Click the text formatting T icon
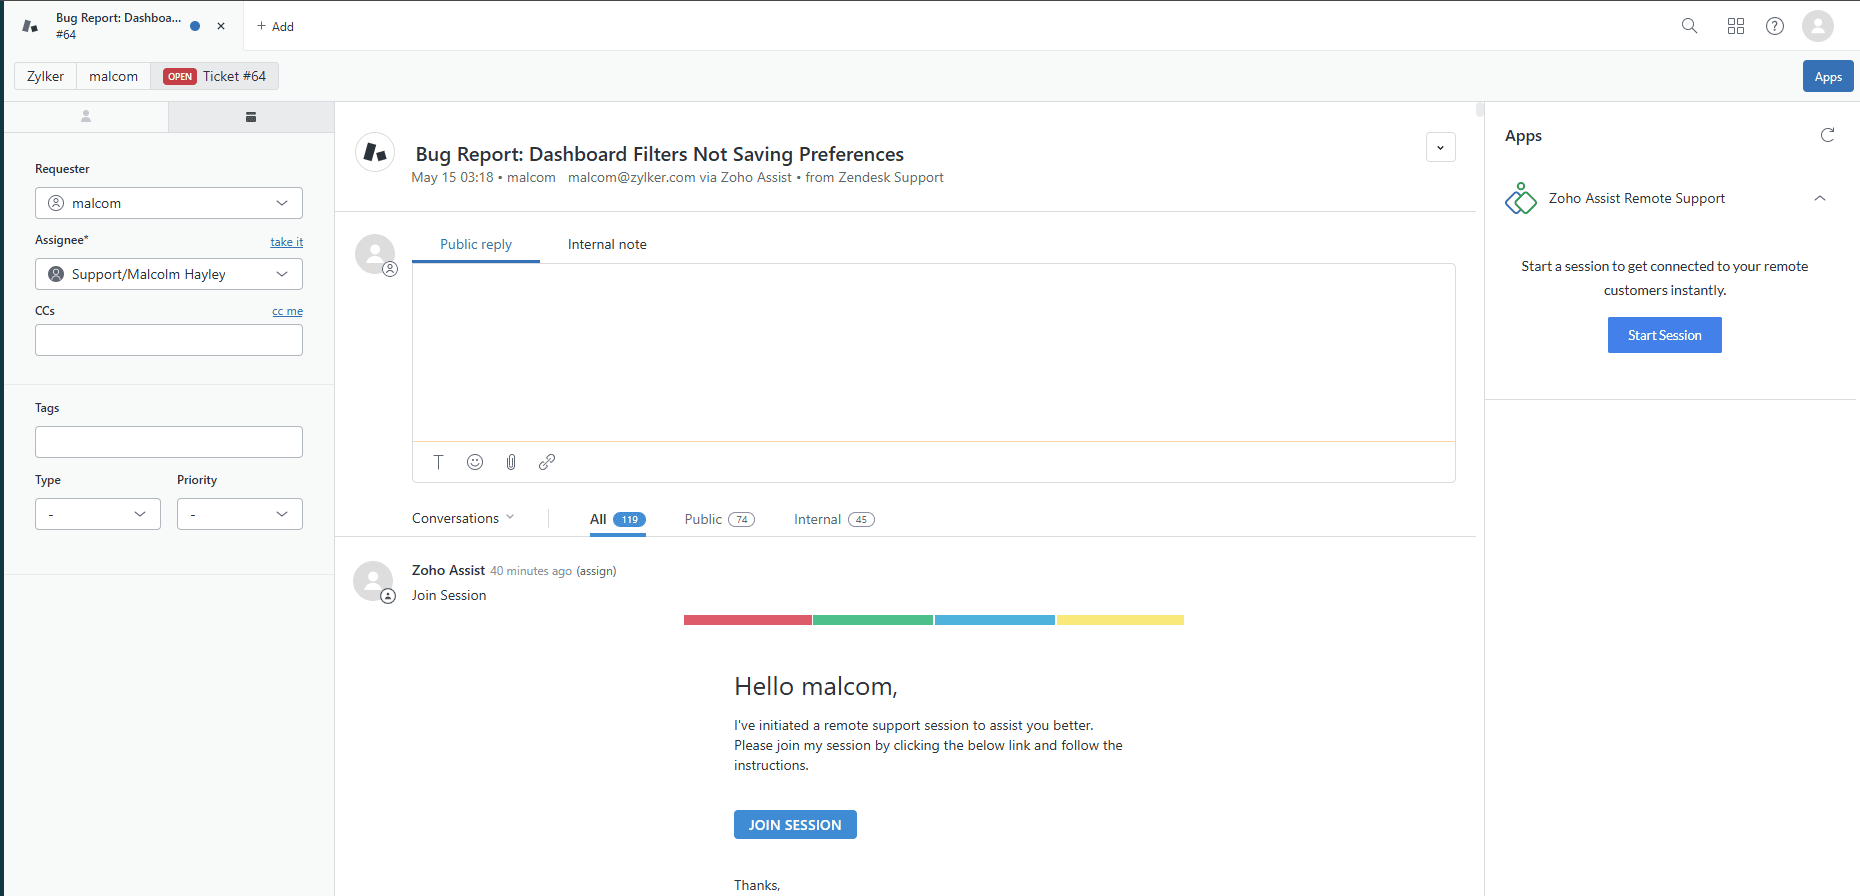 pyautogui.click(x=438, y=462)
